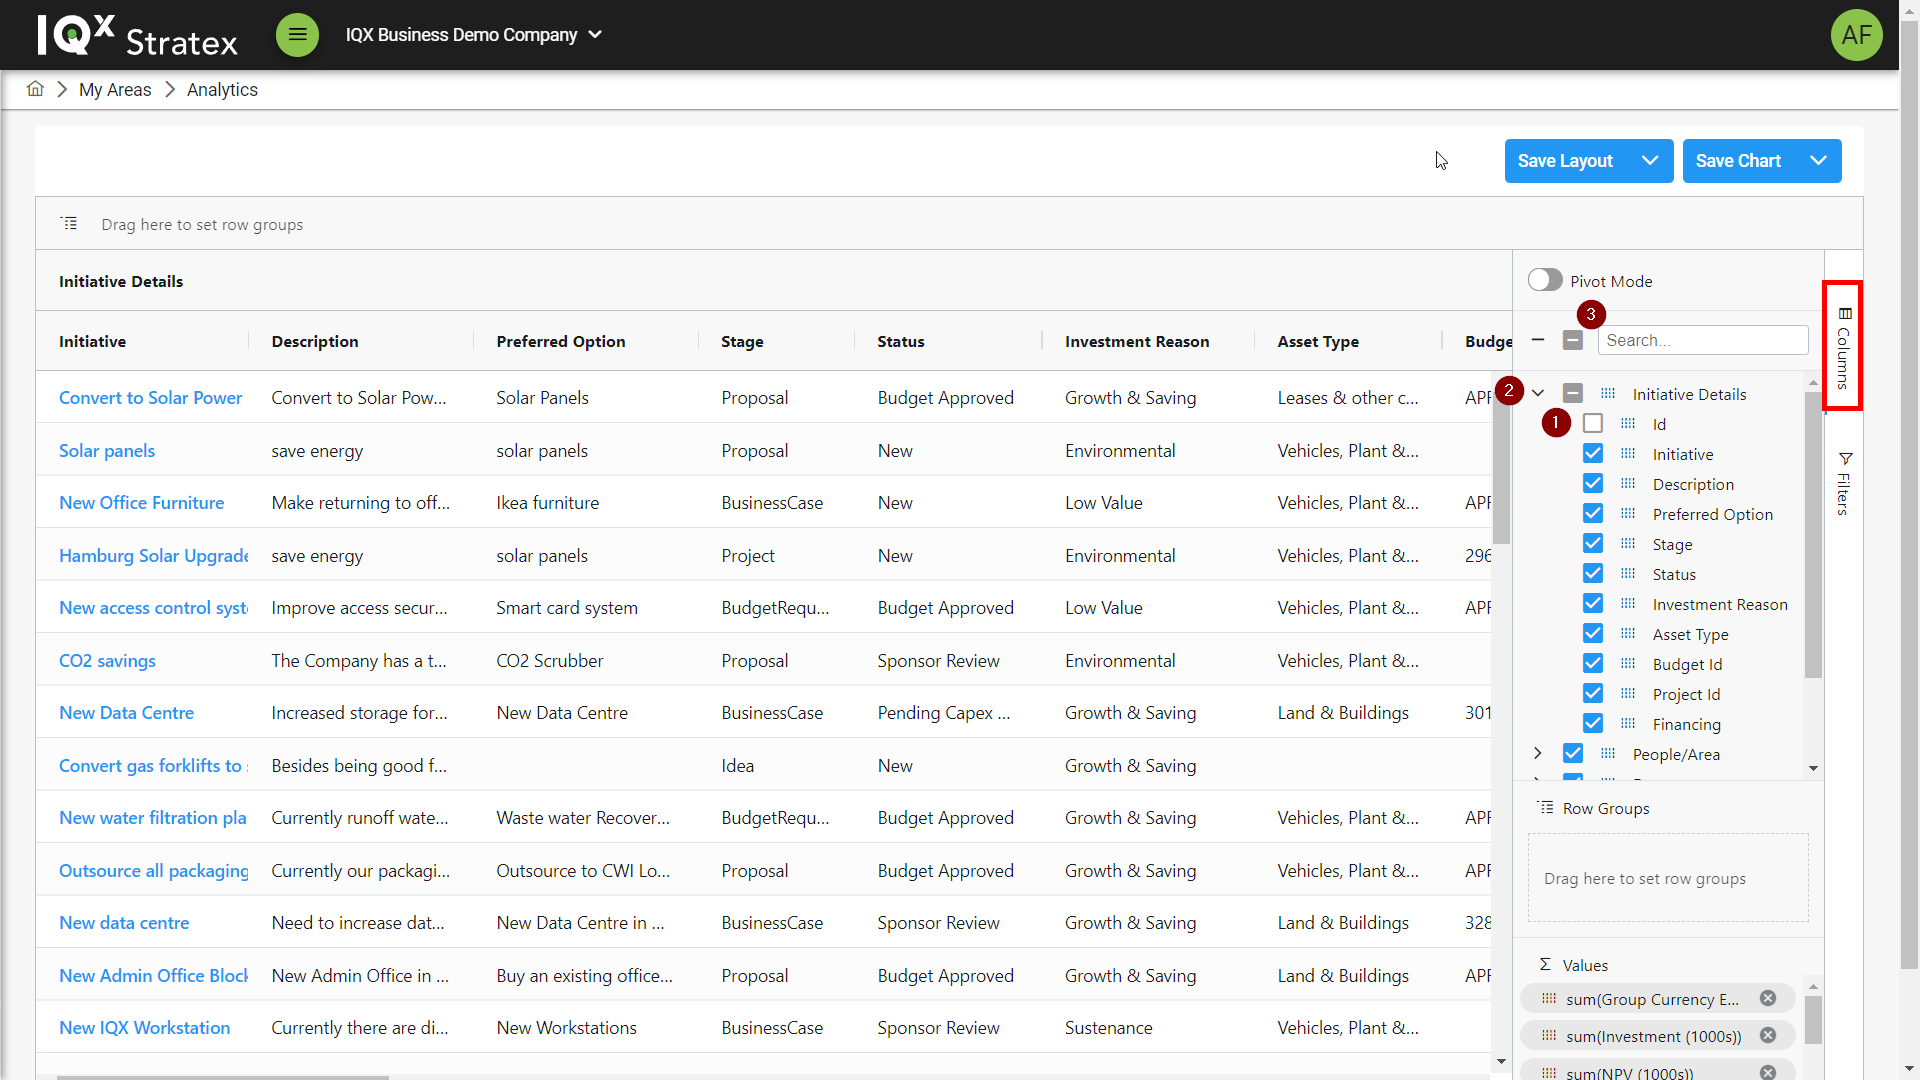Click row groups icon in drag bar

(69, 224)
